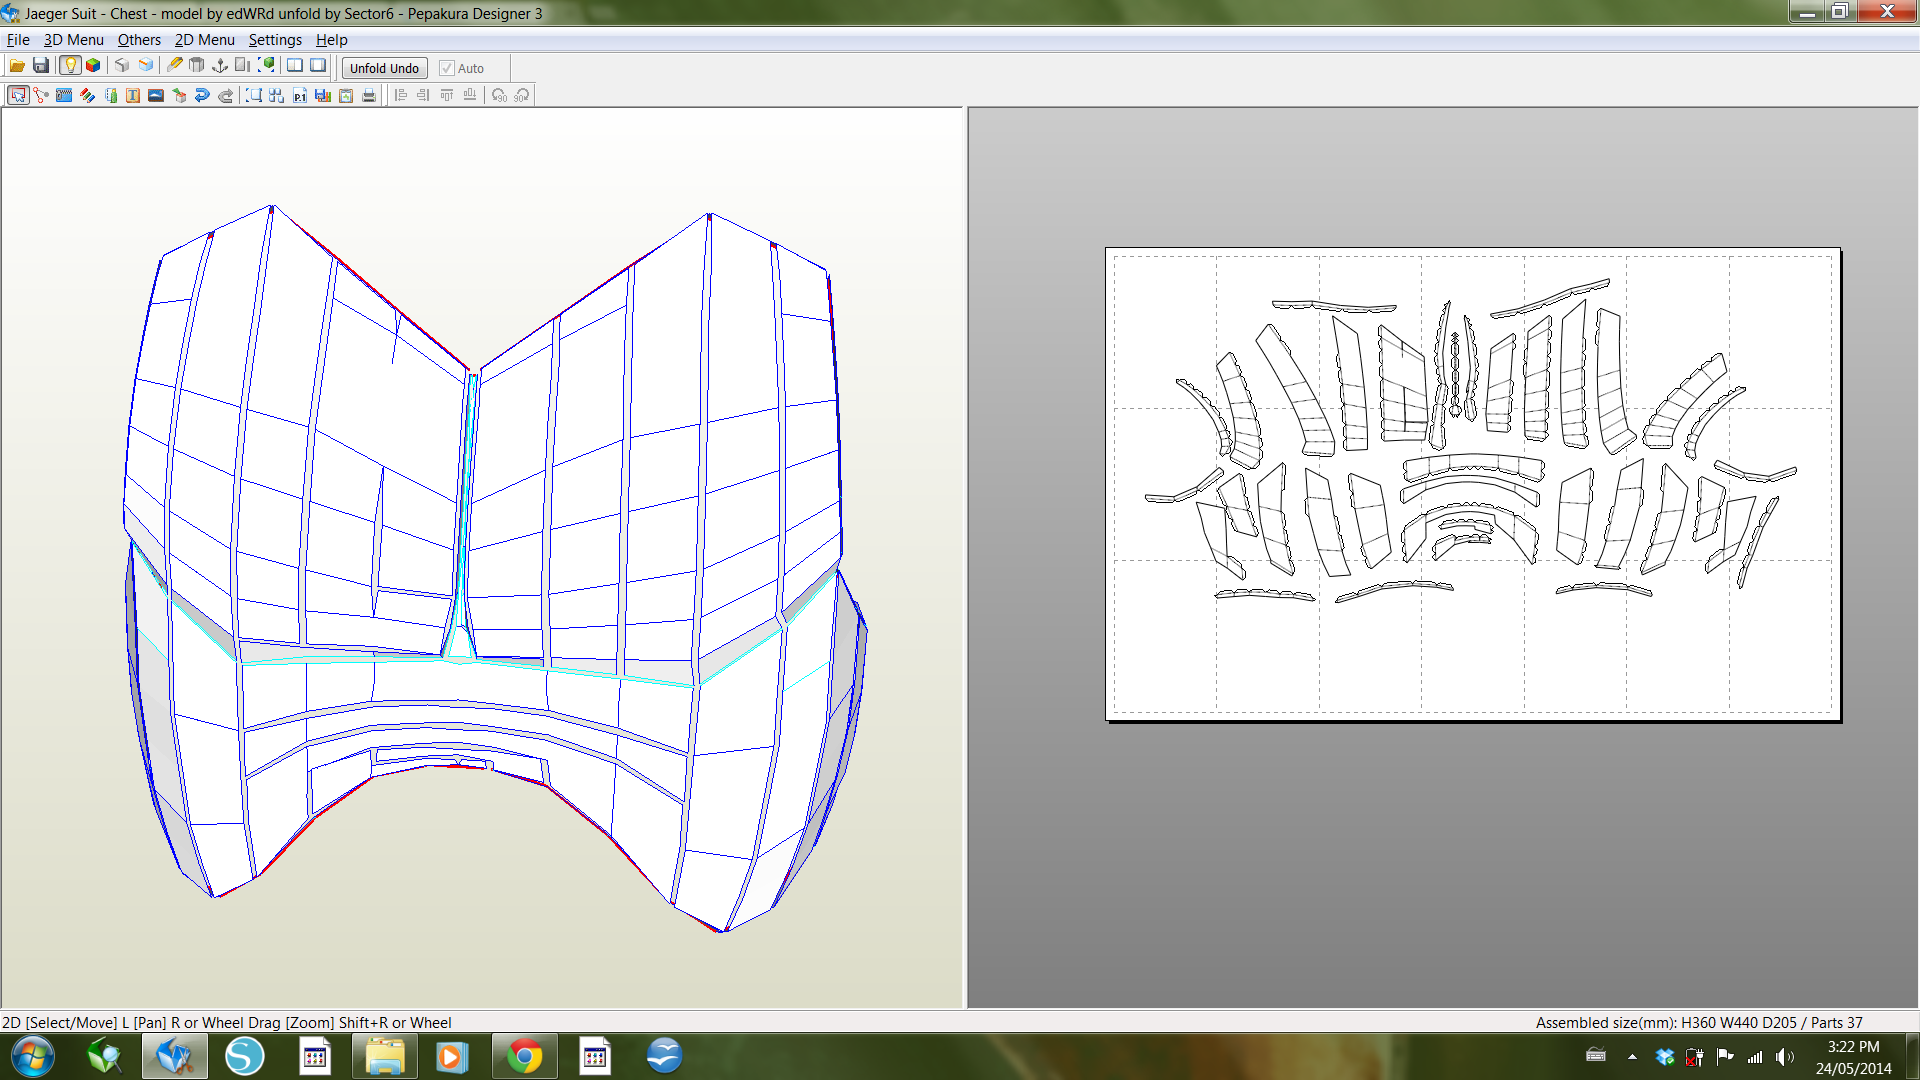Select the orange T text input tool
This screenshot has width=1920, height=1080.
(x=133, y=95)
